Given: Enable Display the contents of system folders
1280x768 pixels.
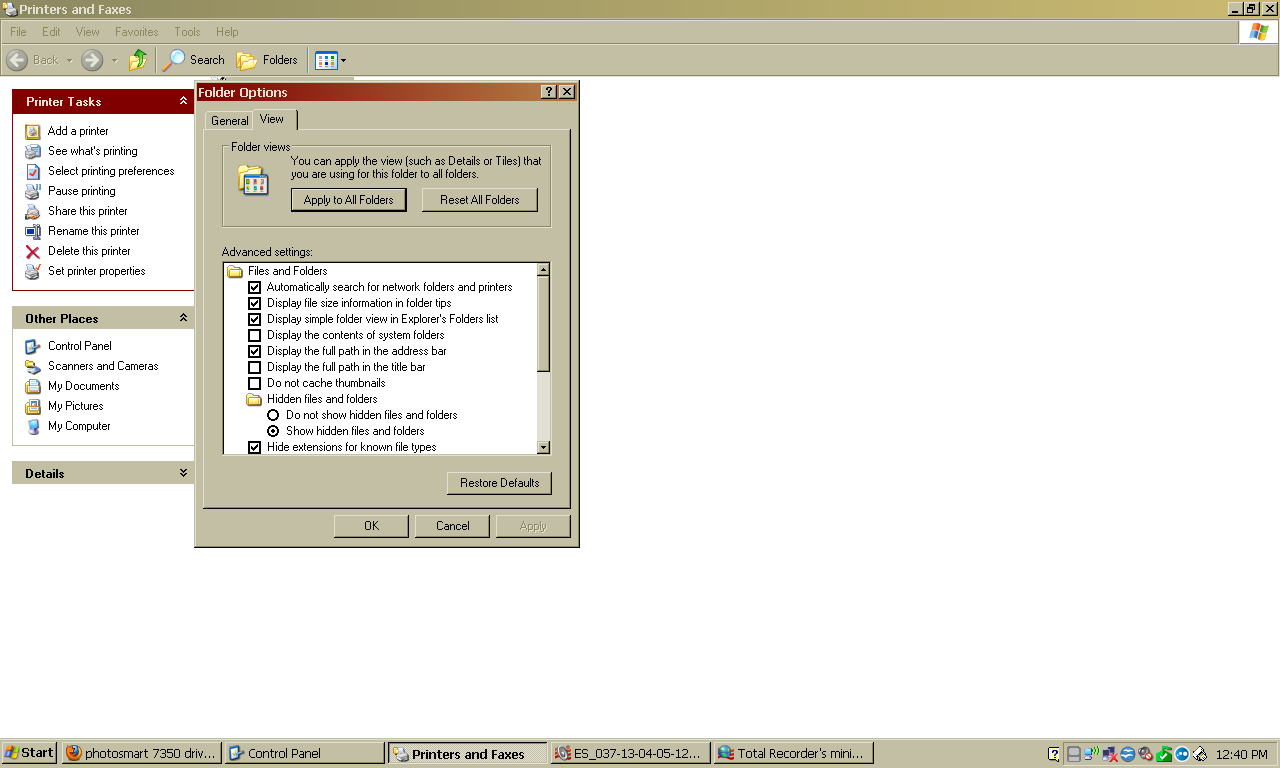Looking at the screenshot, I should [x=254, y=335].
